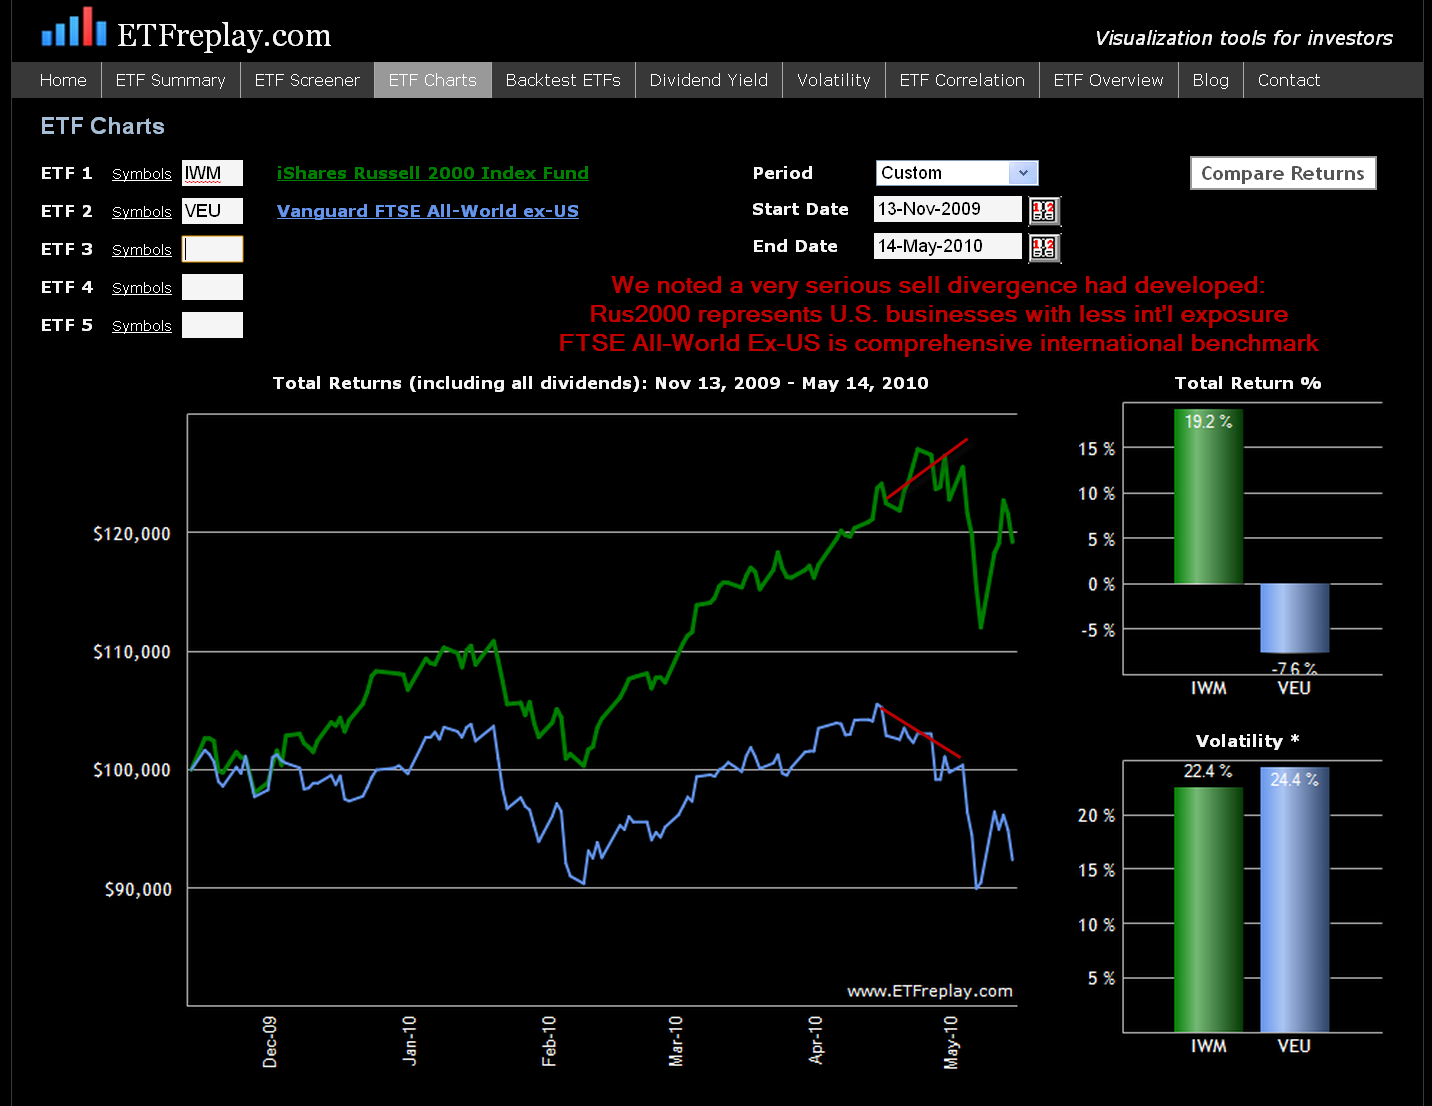Focus the empty ETF 3 symbol field

tap(212, 249)
